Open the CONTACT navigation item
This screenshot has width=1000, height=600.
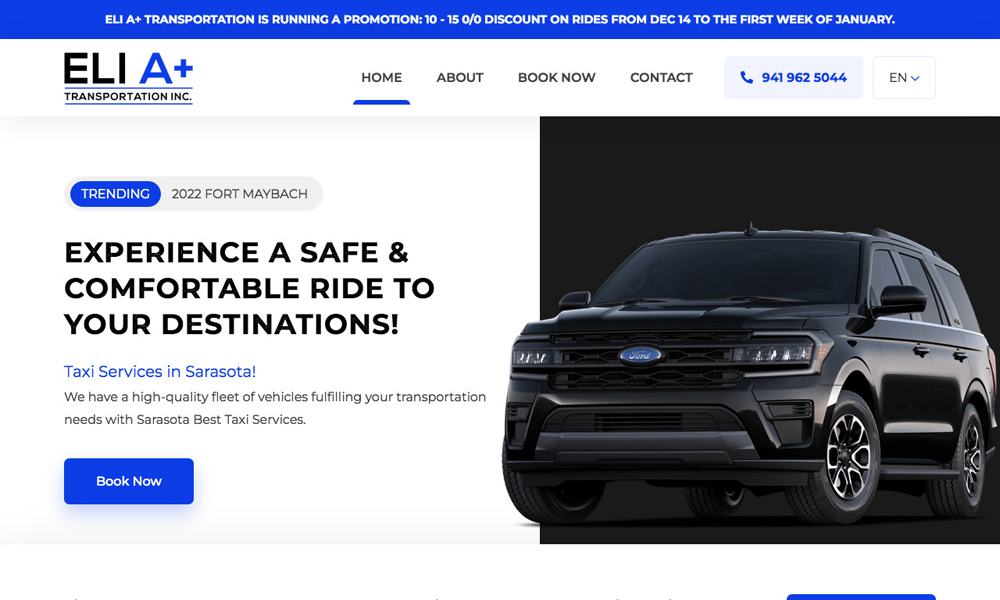click(x=661, y=78)
